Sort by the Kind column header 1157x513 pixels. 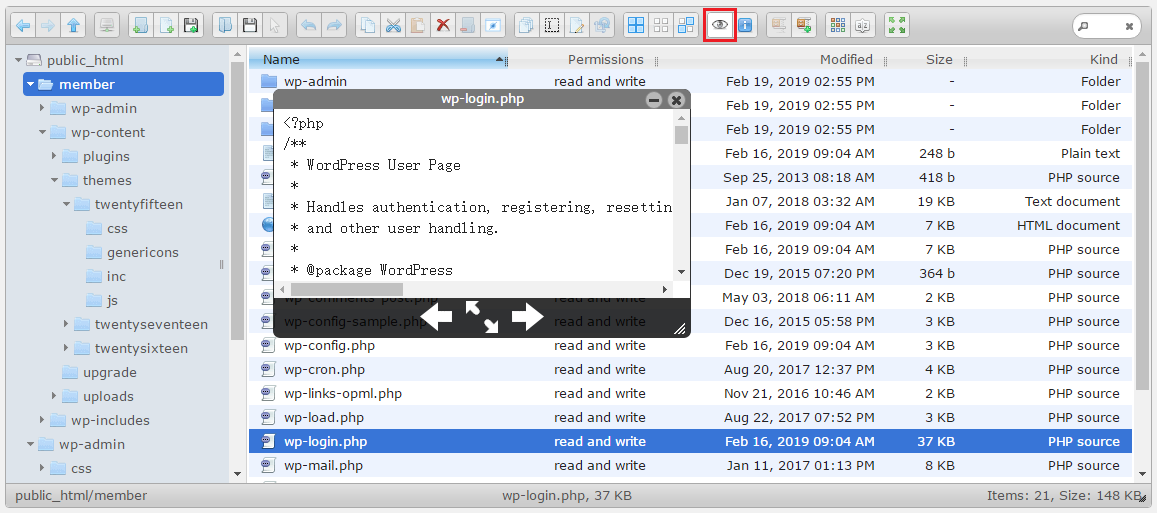pos(1103,60)
